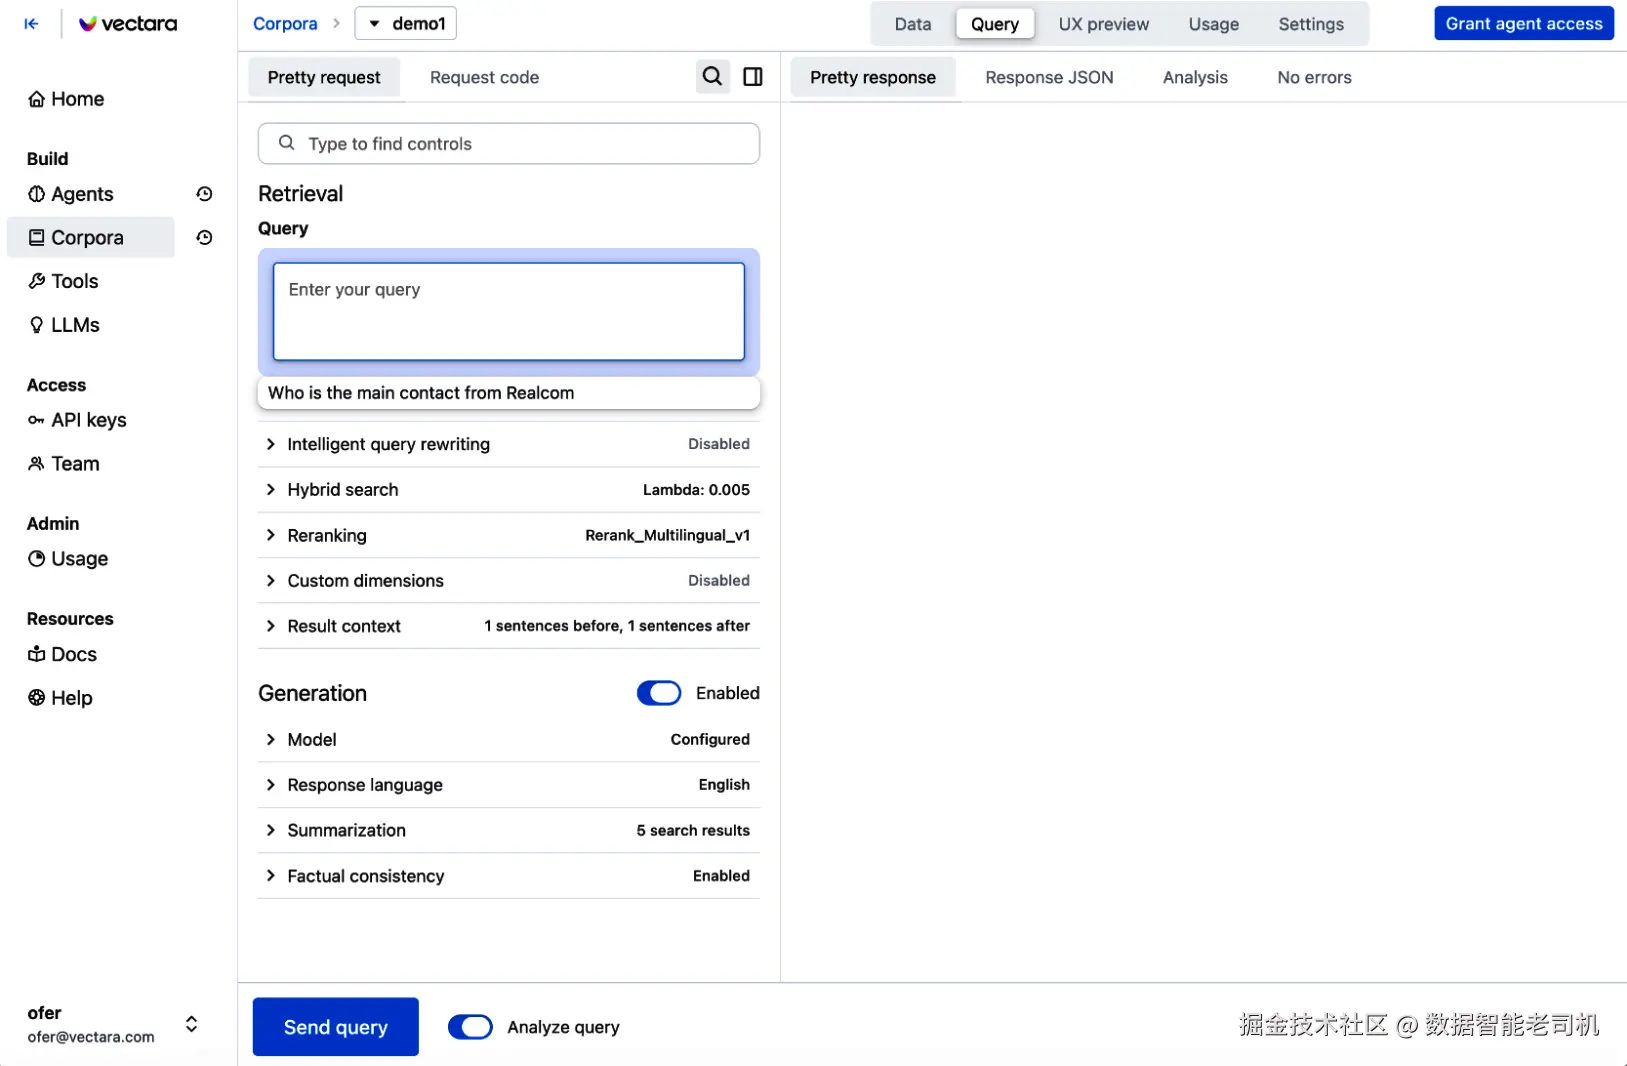
Task: Open the UX preview tab
Action: [x=1103, y=24]
